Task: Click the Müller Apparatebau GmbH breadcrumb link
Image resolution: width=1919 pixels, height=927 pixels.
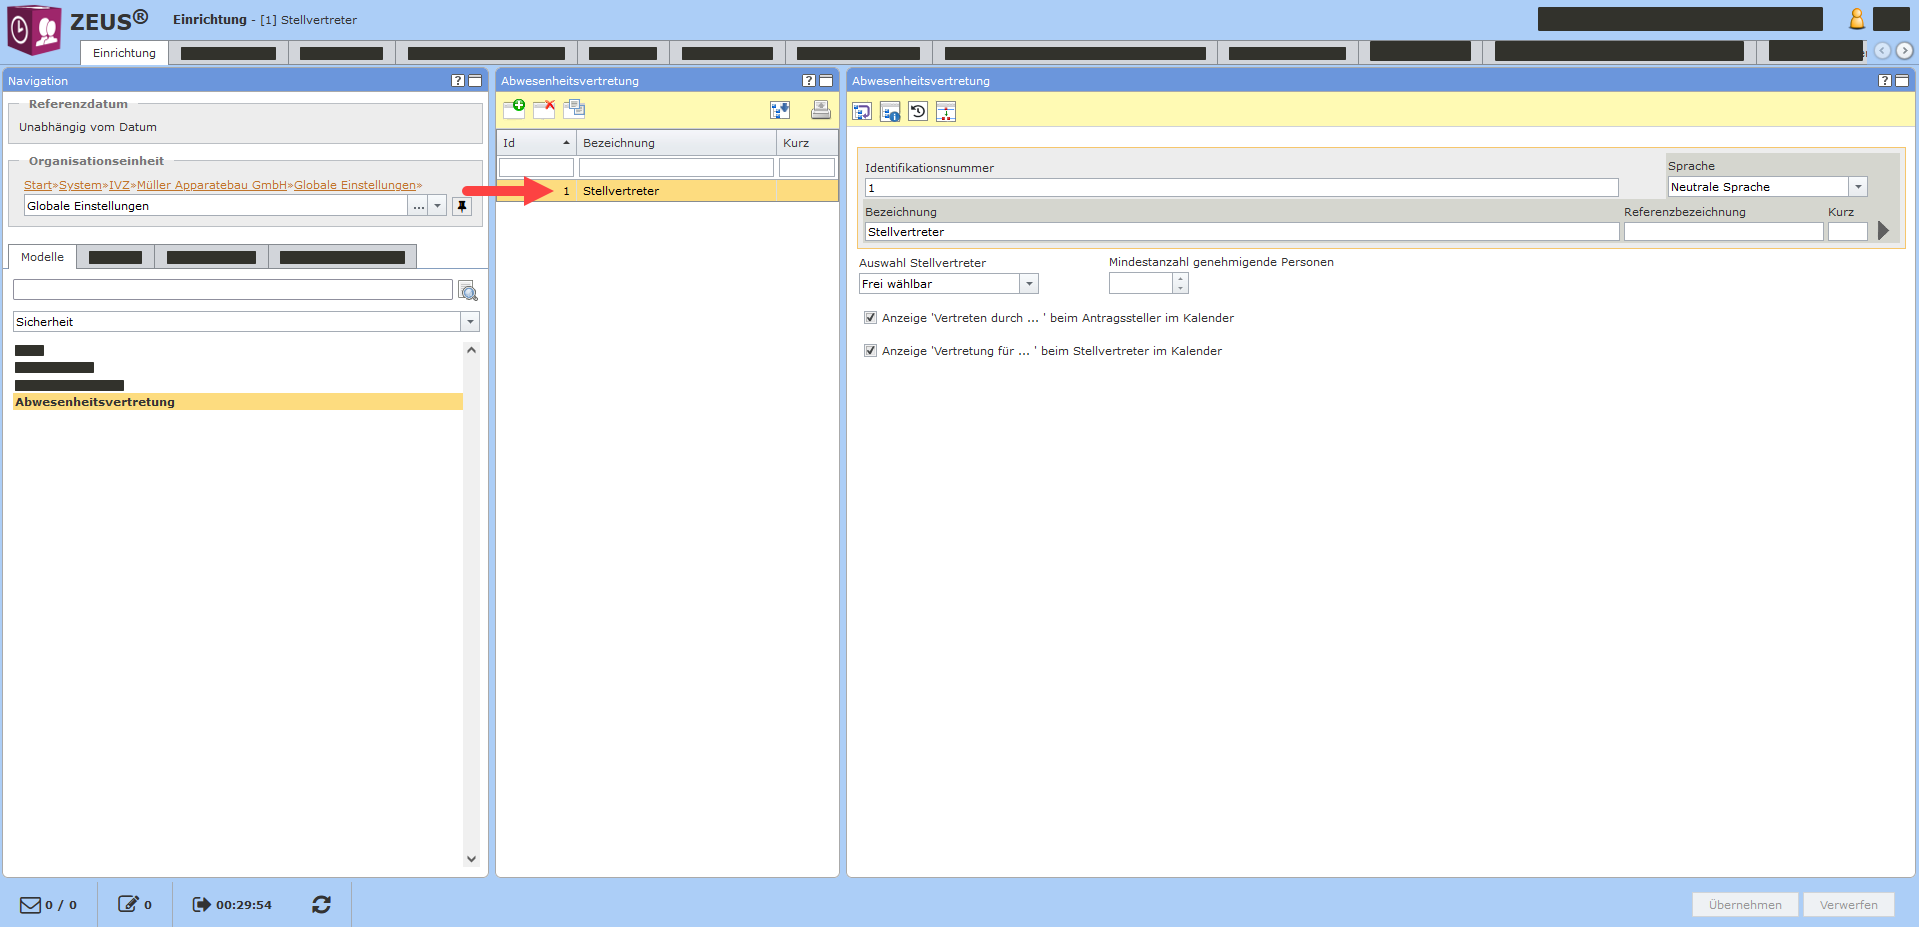Action: [x=212, y=185]
